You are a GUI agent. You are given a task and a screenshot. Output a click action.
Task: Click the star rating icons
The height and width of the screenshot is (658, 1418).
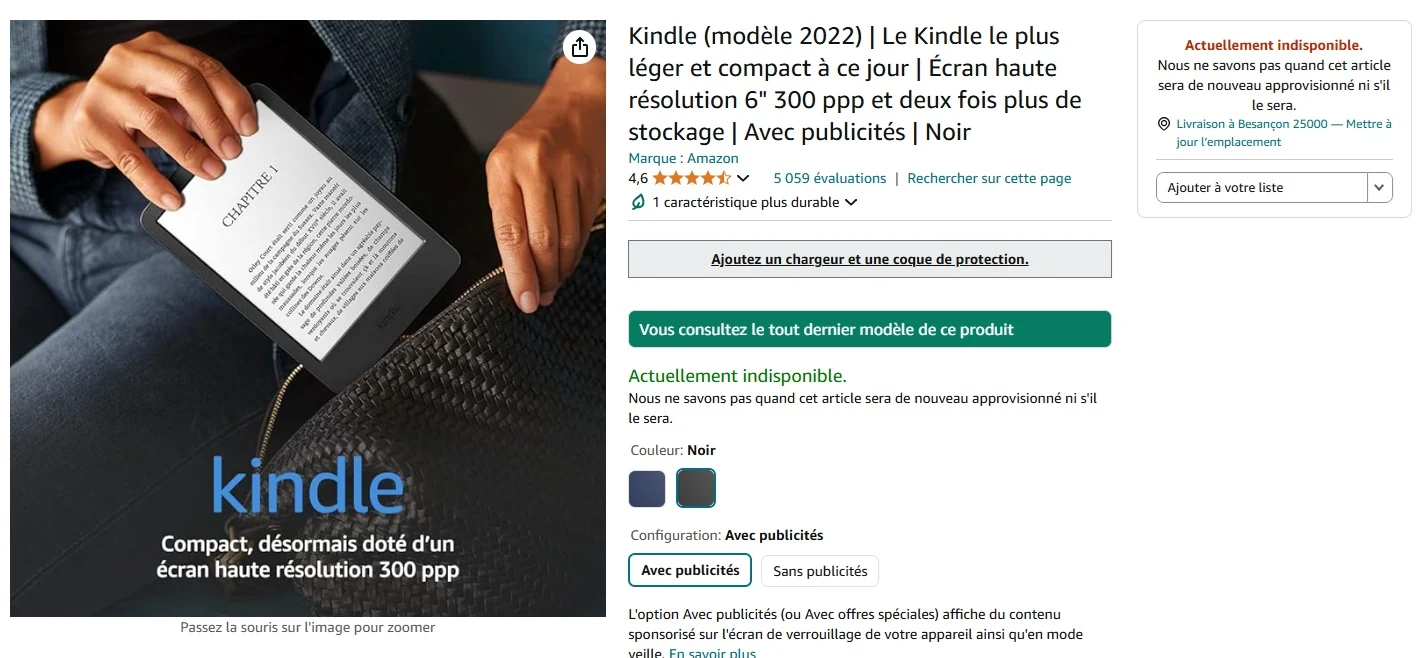pos(692,178)
